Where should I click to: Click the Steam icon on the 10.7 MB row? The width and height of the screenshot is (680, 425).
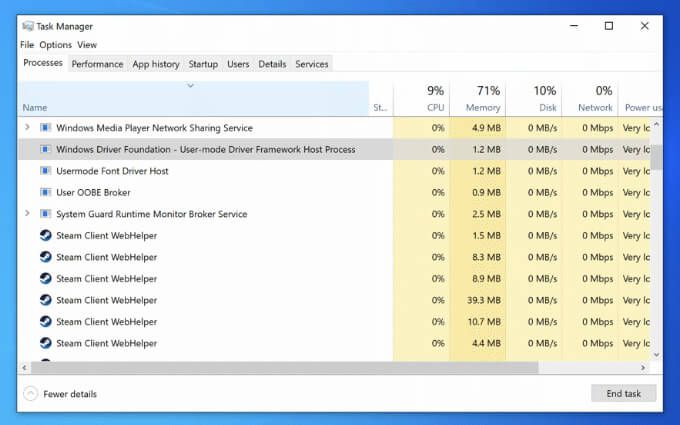click(46, 321)
